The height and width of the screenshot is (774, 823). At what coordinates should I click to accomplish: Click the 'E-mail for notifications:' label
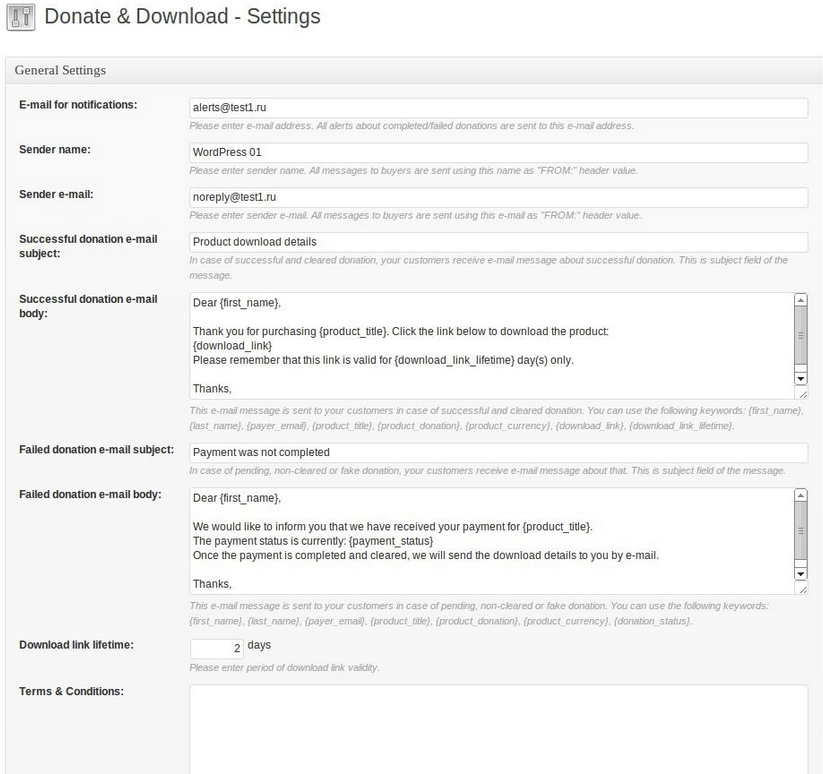(x=78, y=105)
